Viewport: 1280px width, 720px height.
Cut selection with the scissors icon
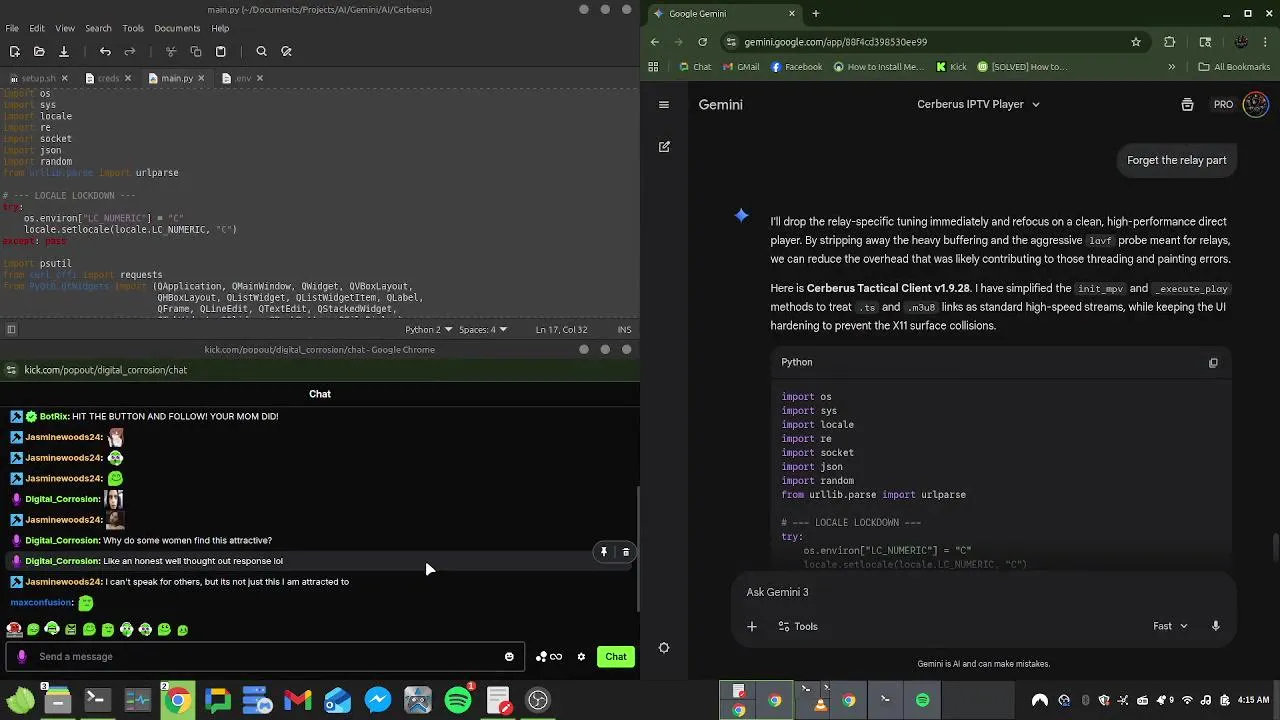pos(171,51)
